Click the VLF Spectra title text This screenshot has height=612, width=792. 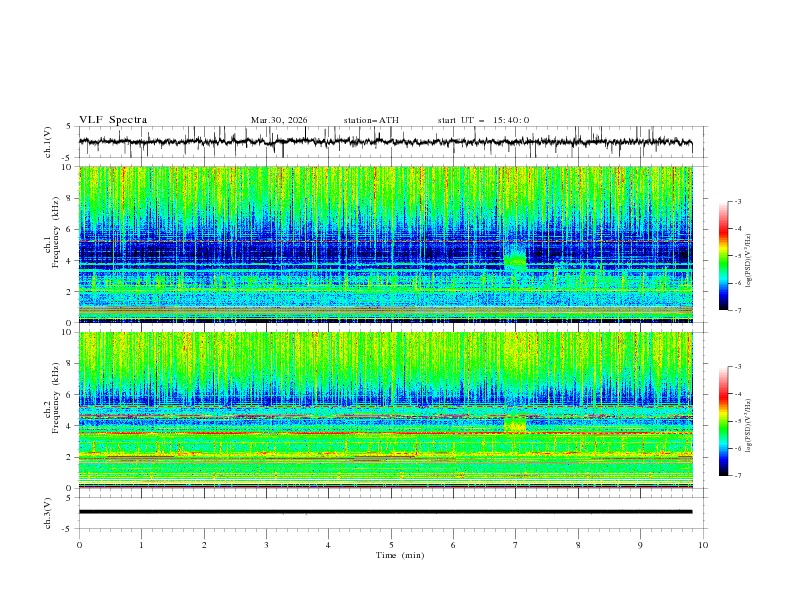coord(113,120)
